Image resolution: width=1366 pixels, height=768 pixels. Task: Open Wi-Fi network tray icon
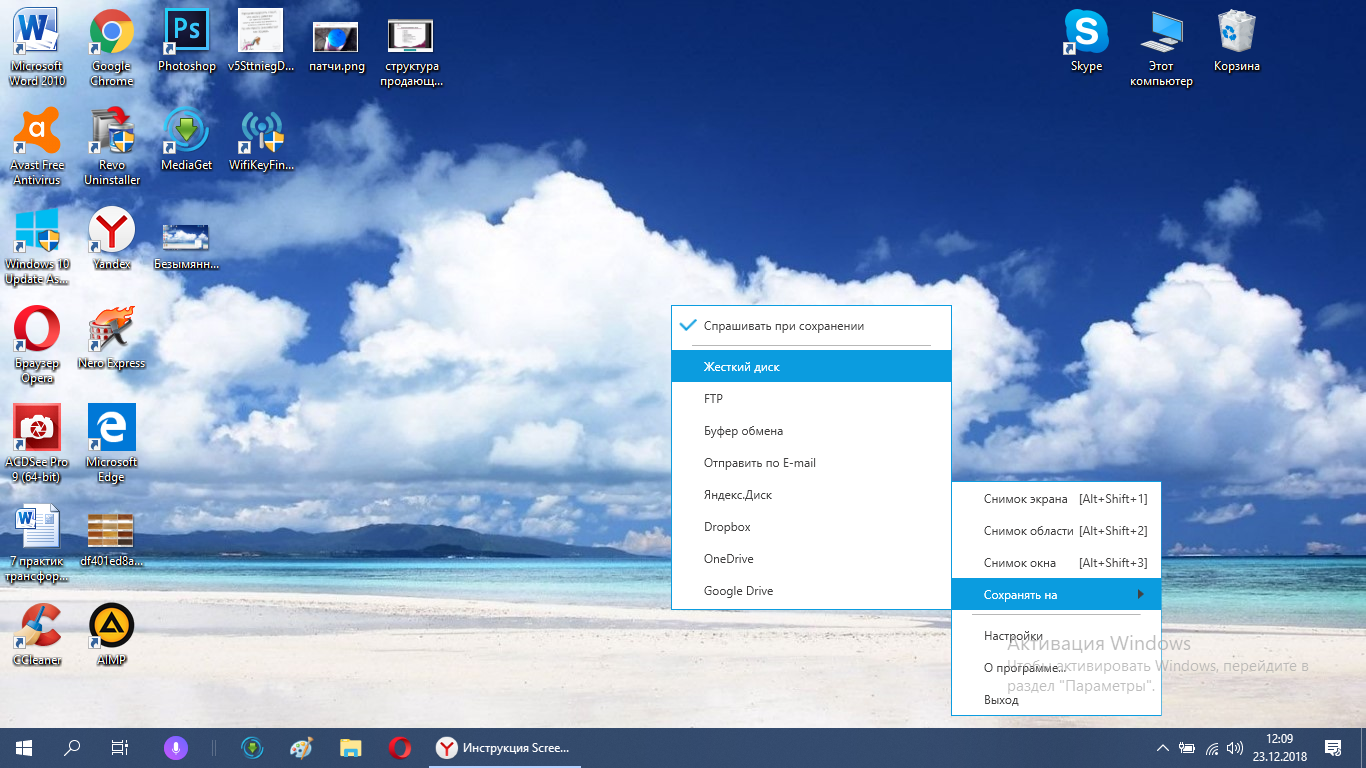pos(1212,747)
